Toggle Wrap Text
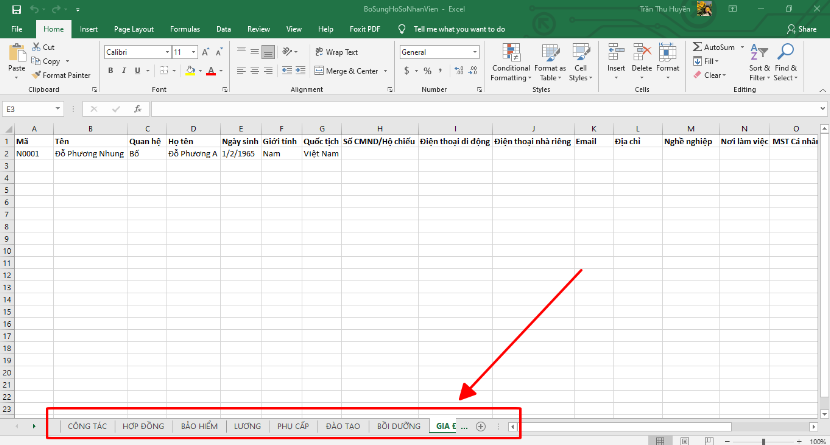The width and height of the screenshot is (830, 445). (336, 52)
